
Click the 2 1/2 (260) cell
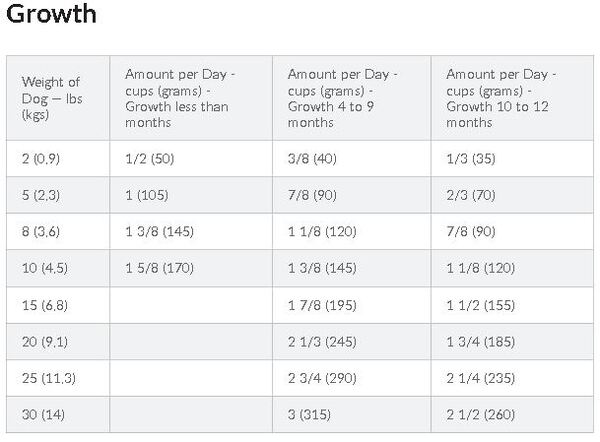512,414
